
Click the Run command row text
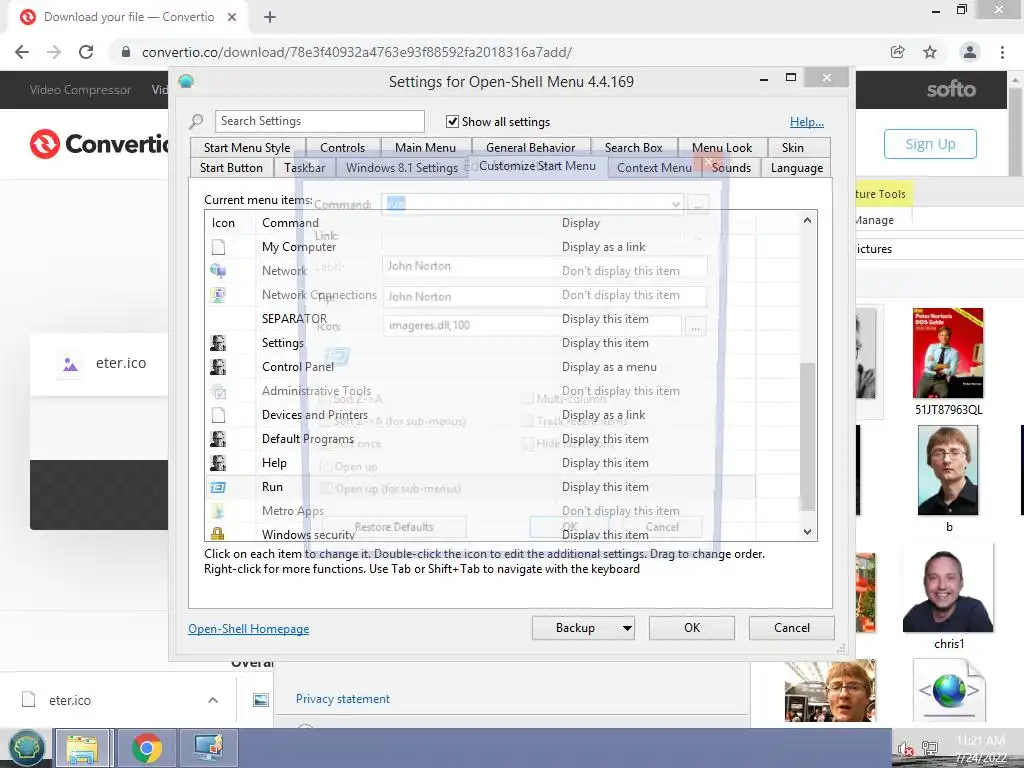coord(272,487)
